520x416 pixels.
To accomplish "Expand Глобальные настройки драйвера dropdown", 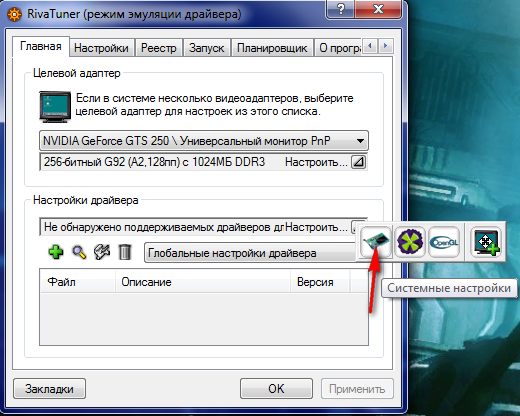I will point(251,253).
